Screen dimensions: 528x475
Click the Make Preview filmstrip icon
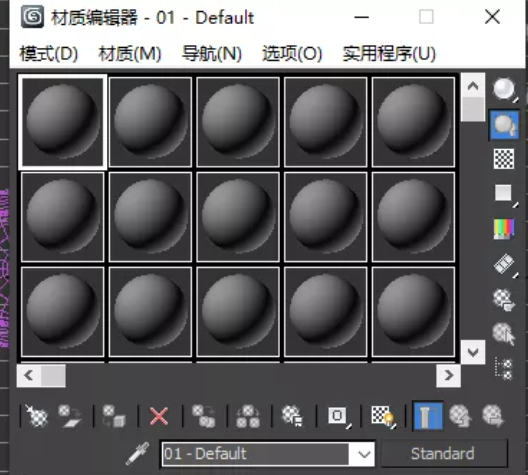coord(504,265)
